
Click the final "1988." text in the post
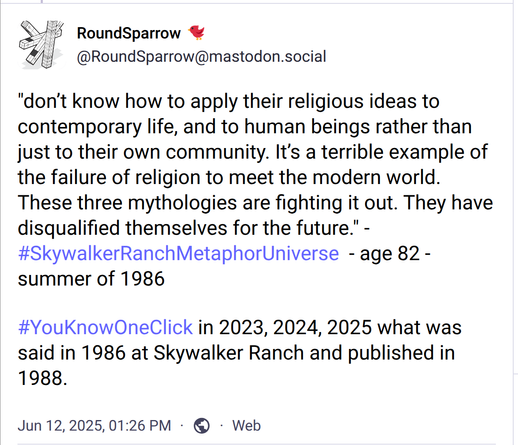(43, 378)
